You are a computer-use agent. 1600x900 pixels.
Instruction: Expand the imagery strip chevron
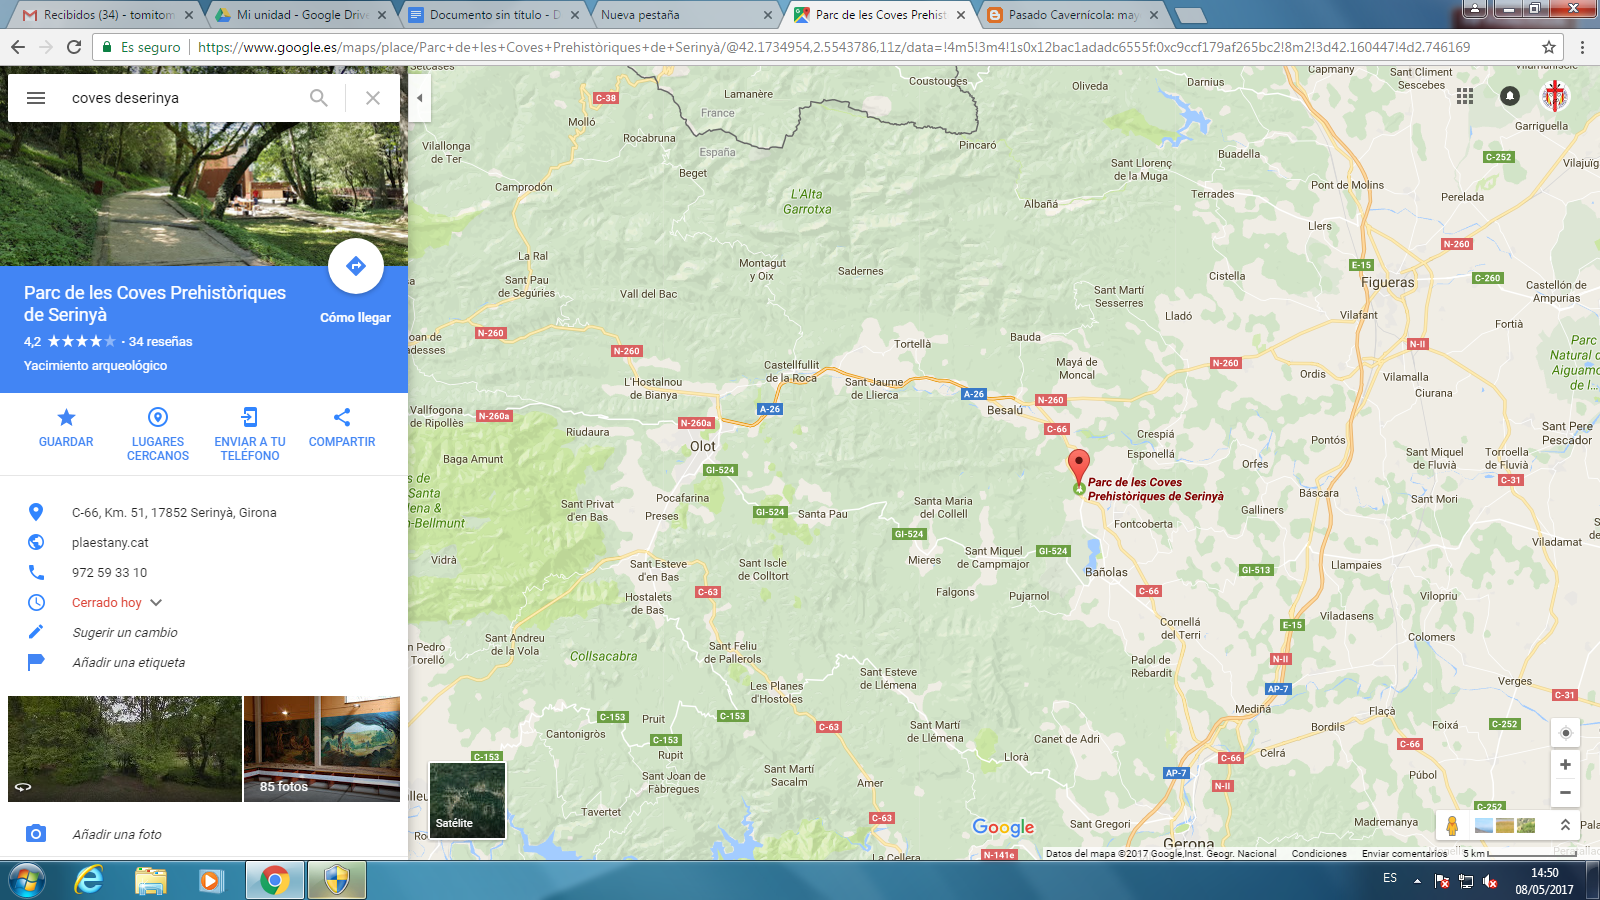[x=1565, y=825]
